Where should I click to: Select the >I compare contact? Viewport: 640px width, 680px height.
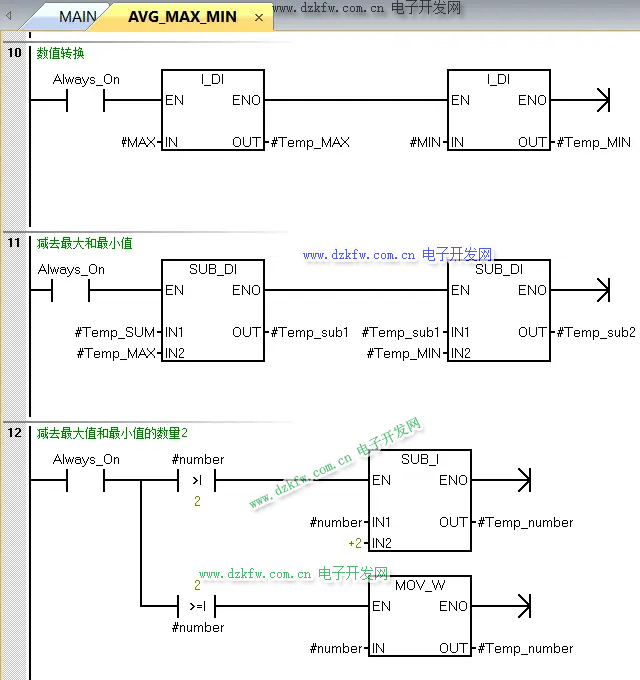(x=197, y=480)
